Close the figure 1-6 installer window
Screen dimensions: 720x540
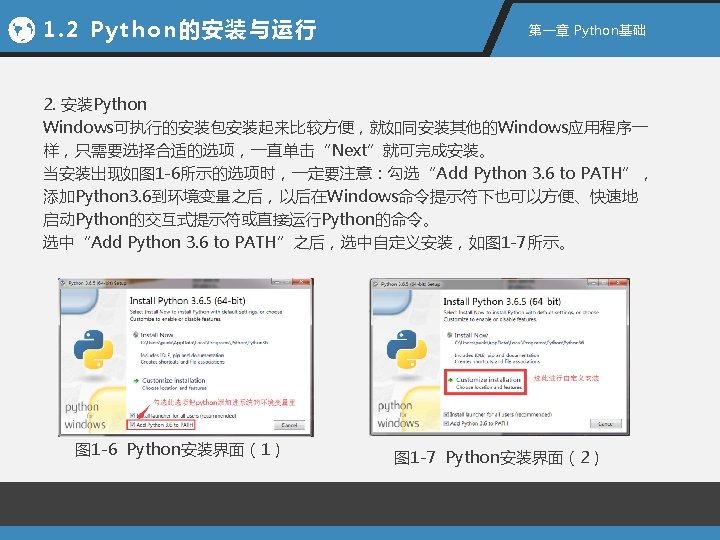[301, 282]
